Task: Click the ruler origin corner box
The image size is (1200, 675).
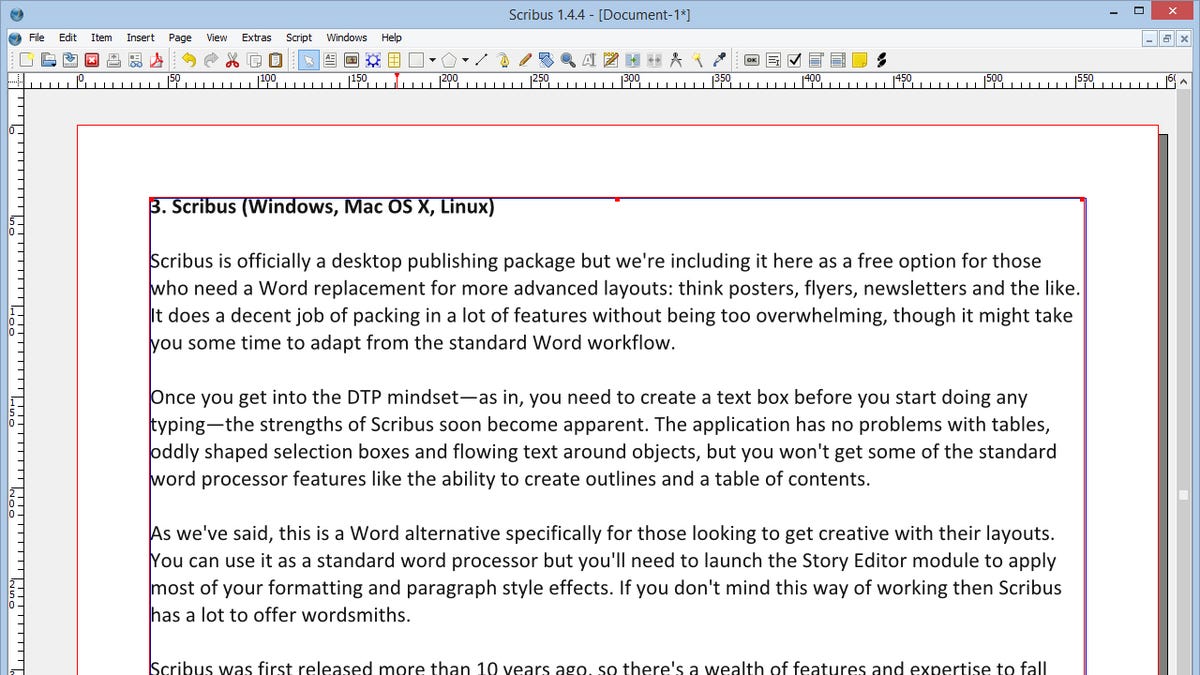Action: 14,80
